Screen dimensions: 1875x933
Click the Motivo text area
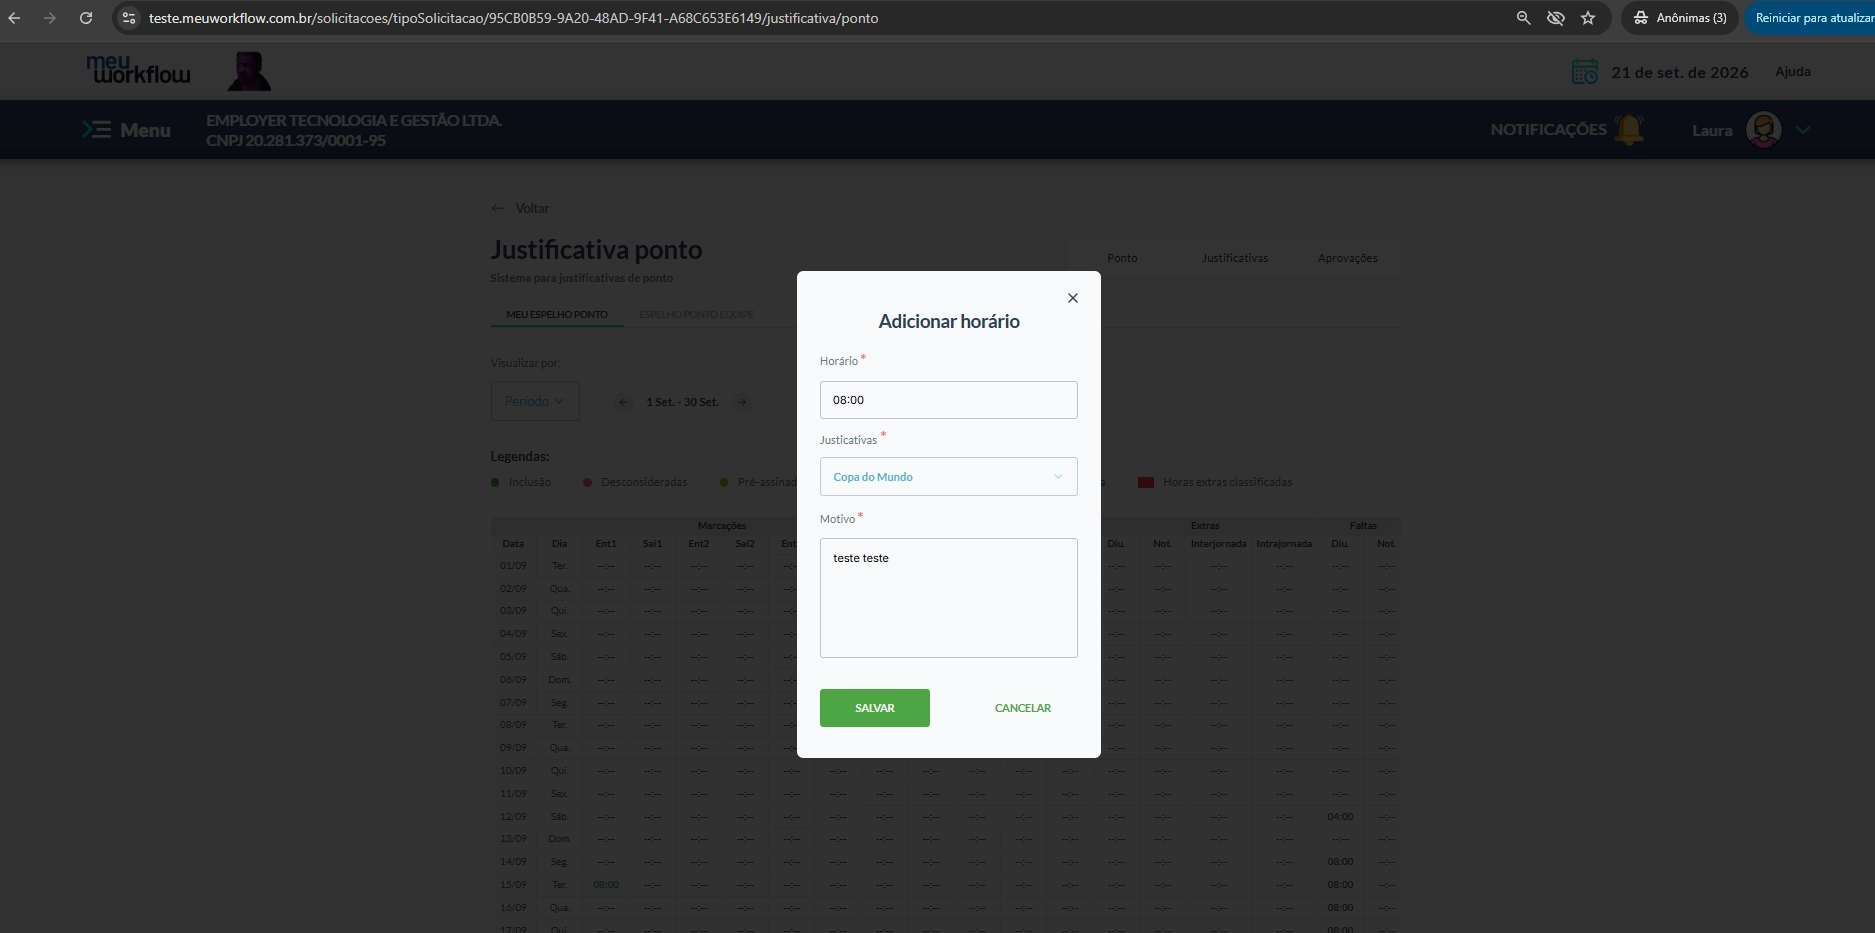tap(948, 598)
